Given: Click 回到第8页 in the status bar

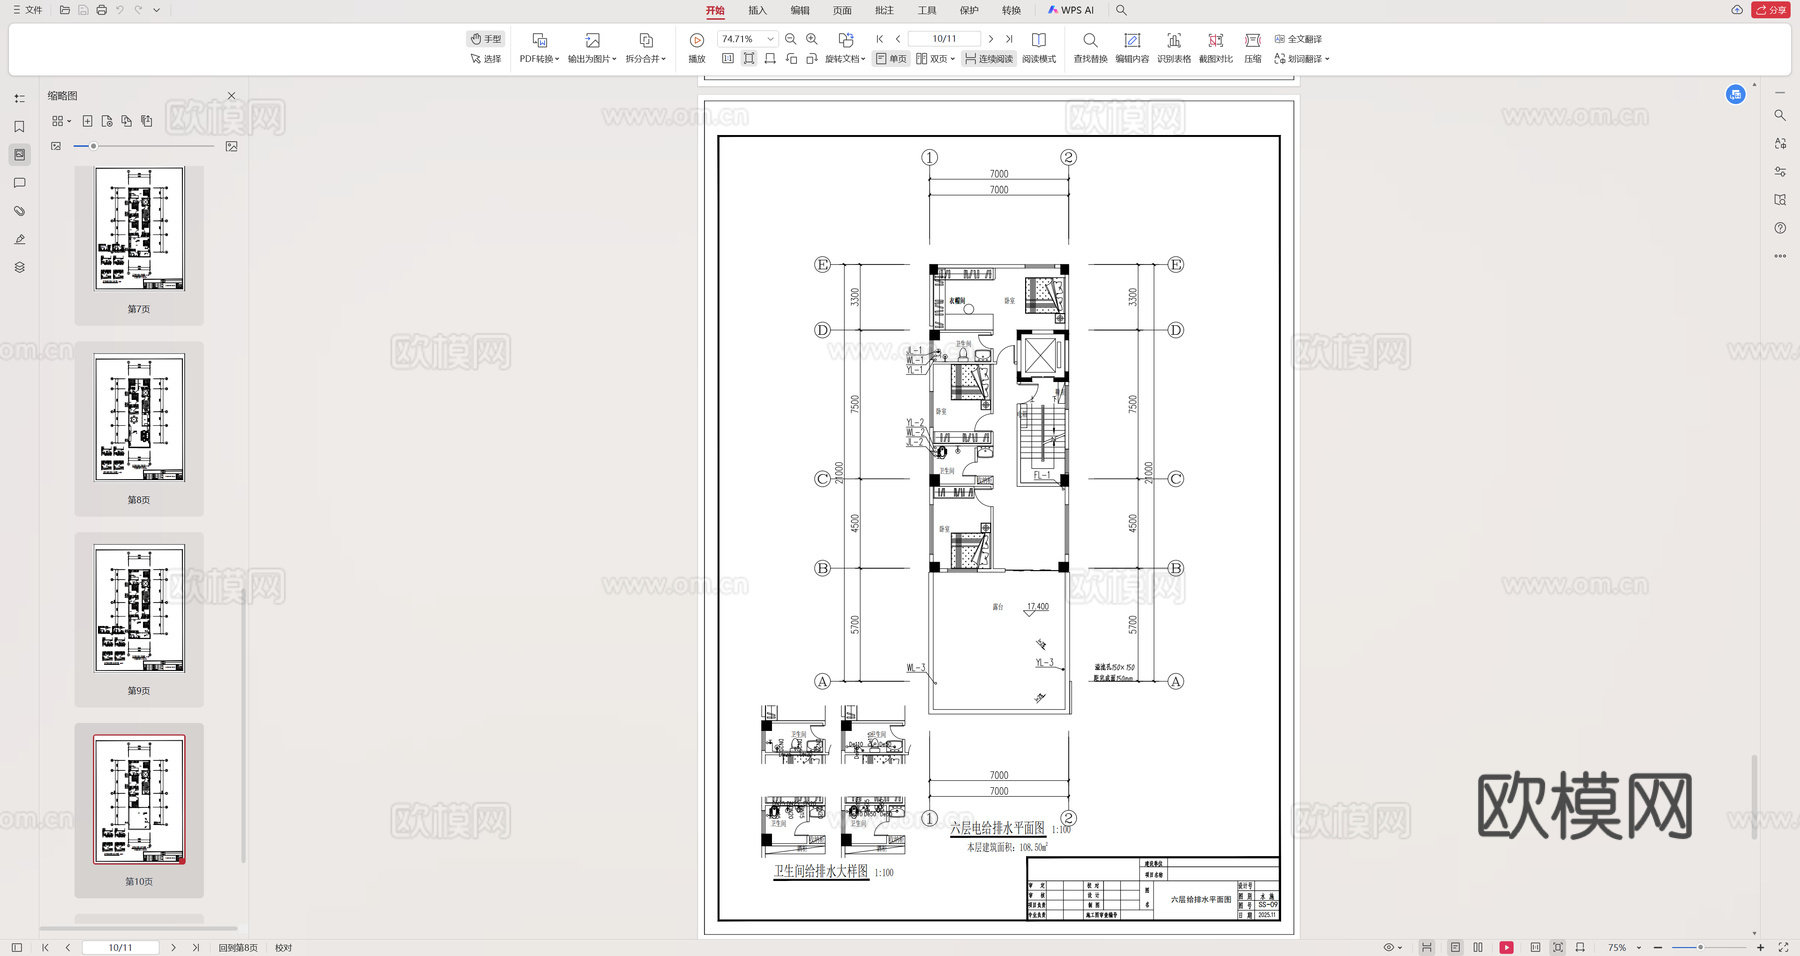Looking at the screenshot, I should click(238, 948).
